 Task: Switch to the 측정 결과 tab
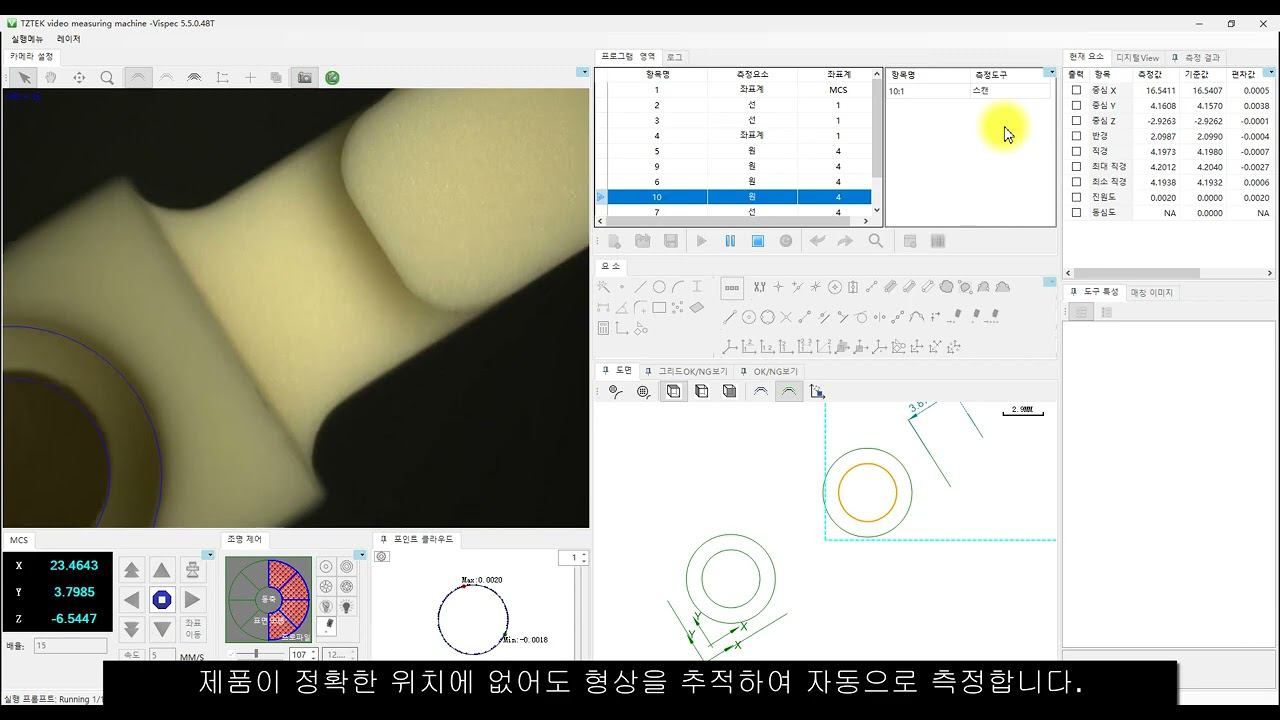[1196, 58]
